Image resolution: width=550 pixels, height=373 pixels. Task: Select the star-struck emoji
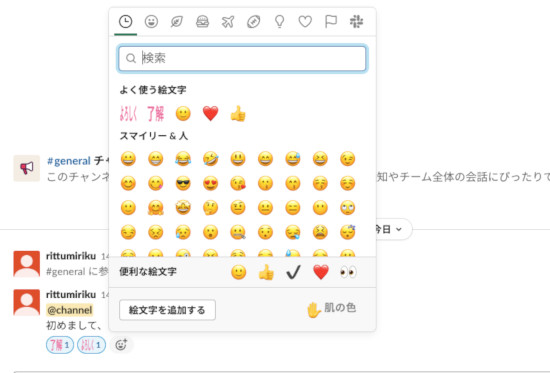point(183,208)
